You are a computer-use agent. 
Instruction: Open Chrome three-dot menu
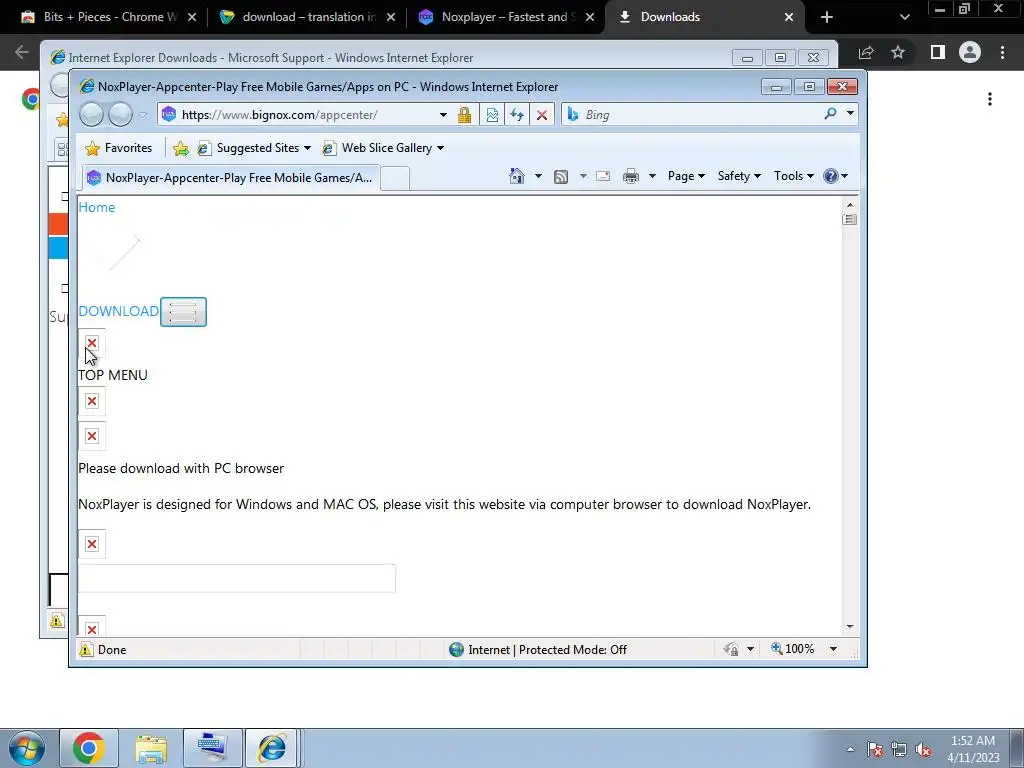click(1002, 52)
